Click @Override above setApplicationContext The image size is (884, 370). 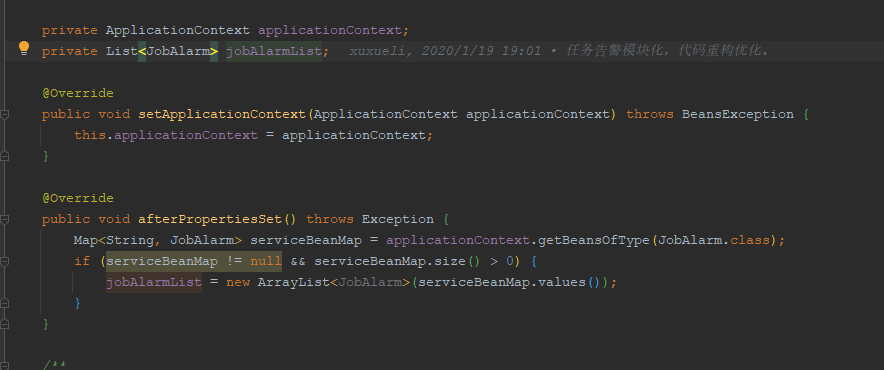click(77, 93)
